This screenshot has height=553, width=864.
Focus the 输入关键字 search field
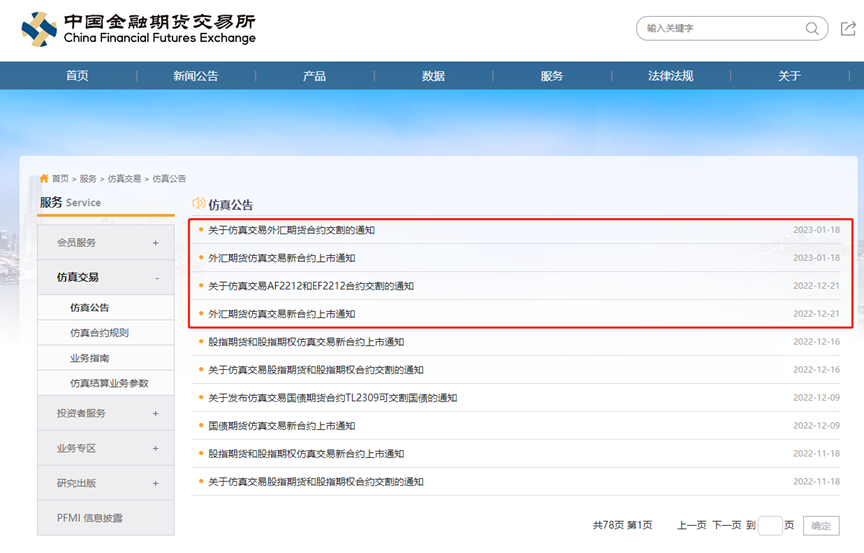720,29
